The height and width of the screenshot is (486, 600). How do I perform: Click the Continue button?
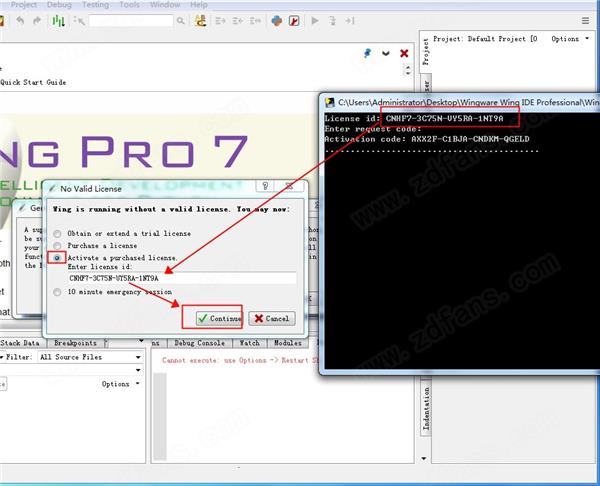click(x=219, y=318)
